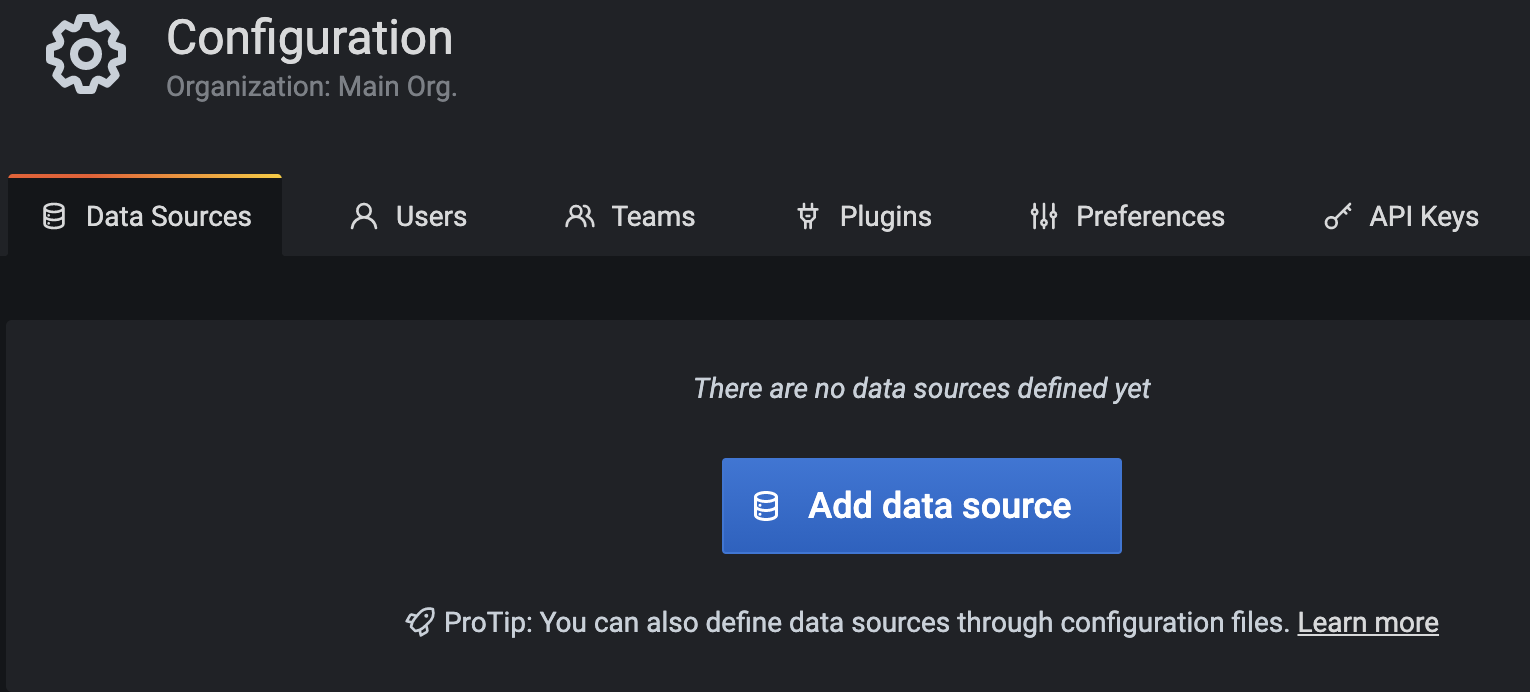The width and height of the screenshot is (1530, 692).
Task: Click the Configuration page heading
Action: 309,38
